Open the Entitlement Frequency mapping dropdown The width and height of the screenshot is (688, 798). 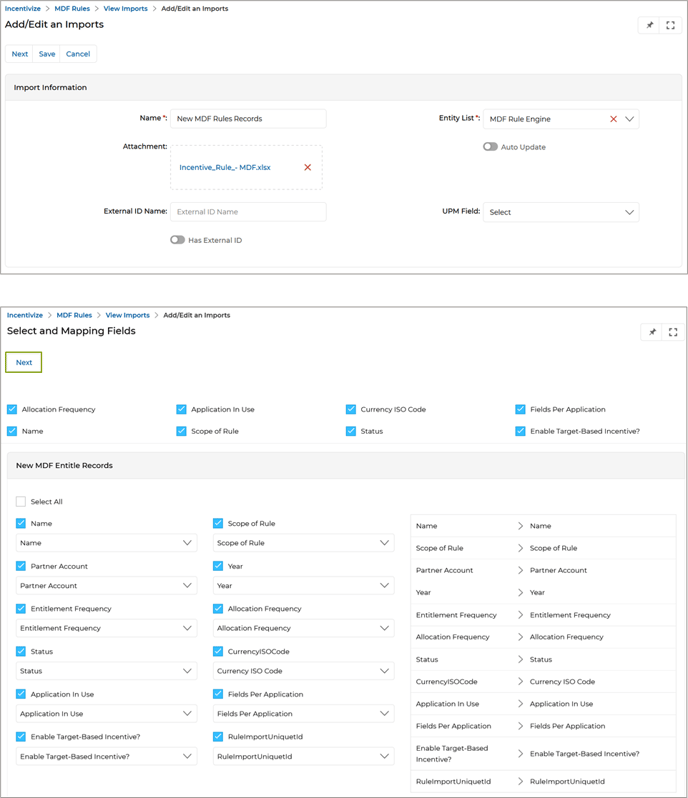point(106,628)
